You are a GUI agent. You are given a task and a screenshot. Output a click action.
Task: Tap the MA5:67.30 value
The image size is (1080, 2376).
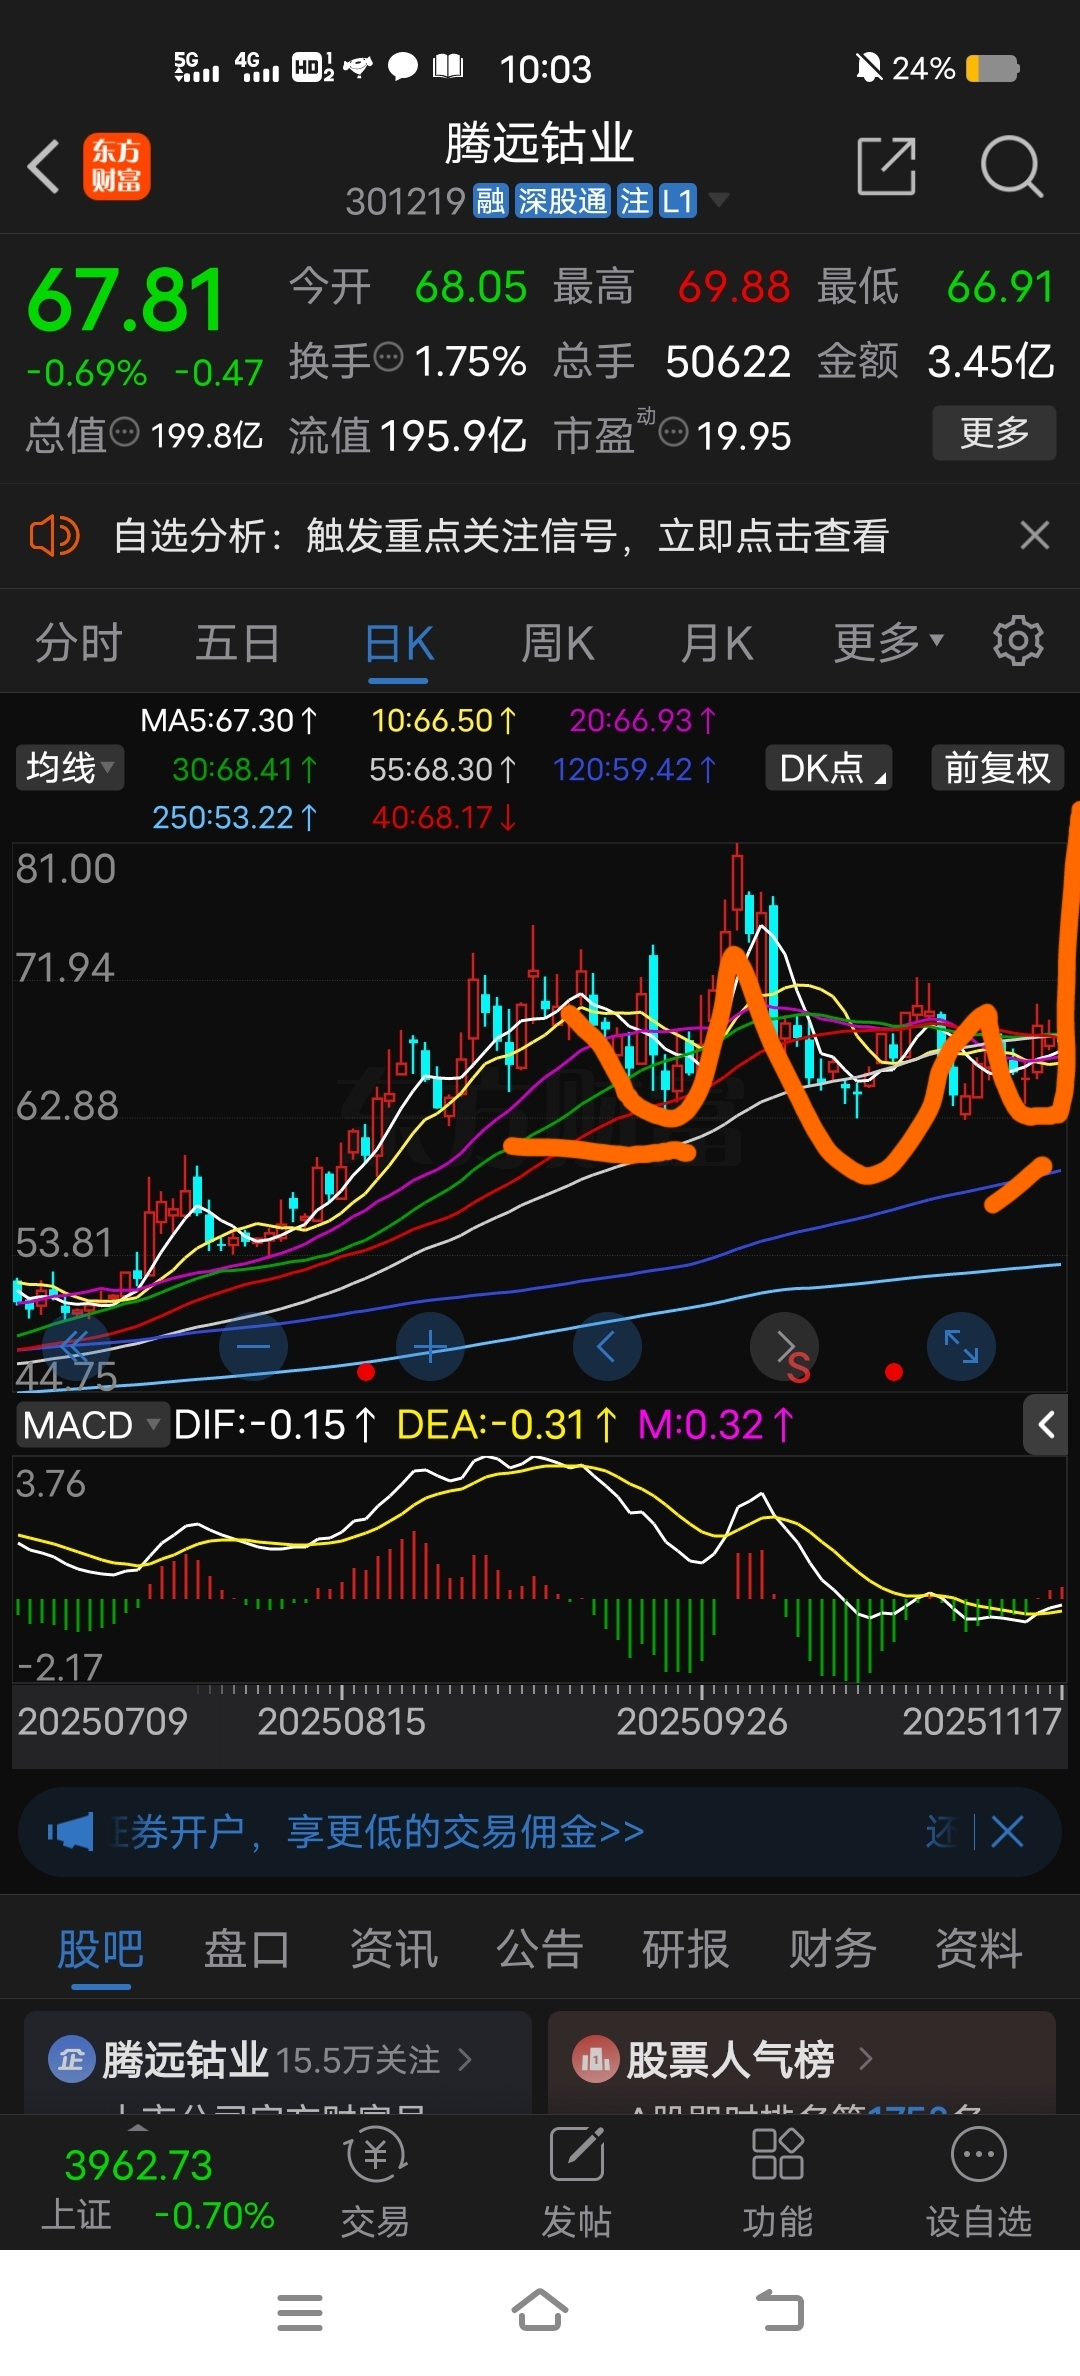[x=229, y=720]
